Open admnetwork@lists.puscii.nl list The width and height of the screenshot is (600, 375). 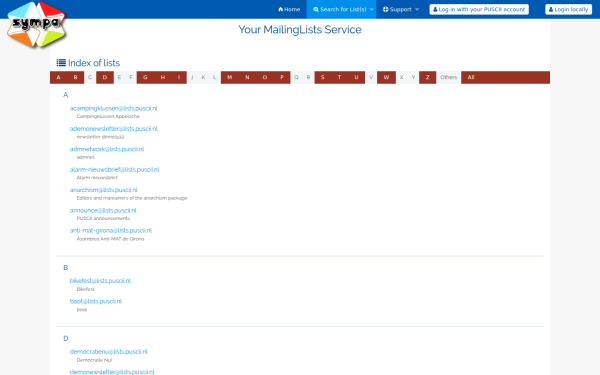pyautogui.click(x=107, y=149)
